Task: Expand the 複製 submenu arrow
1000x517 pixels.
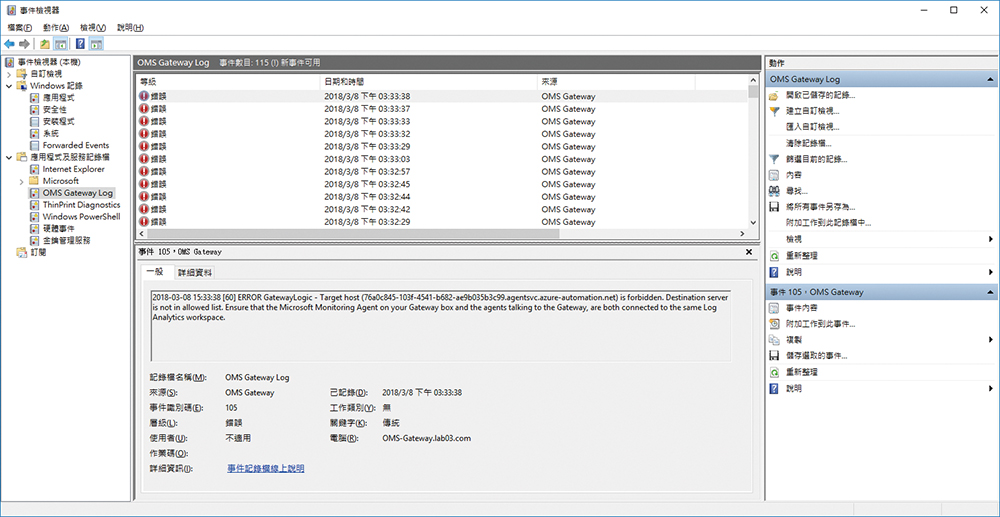Action: [991, 340]
